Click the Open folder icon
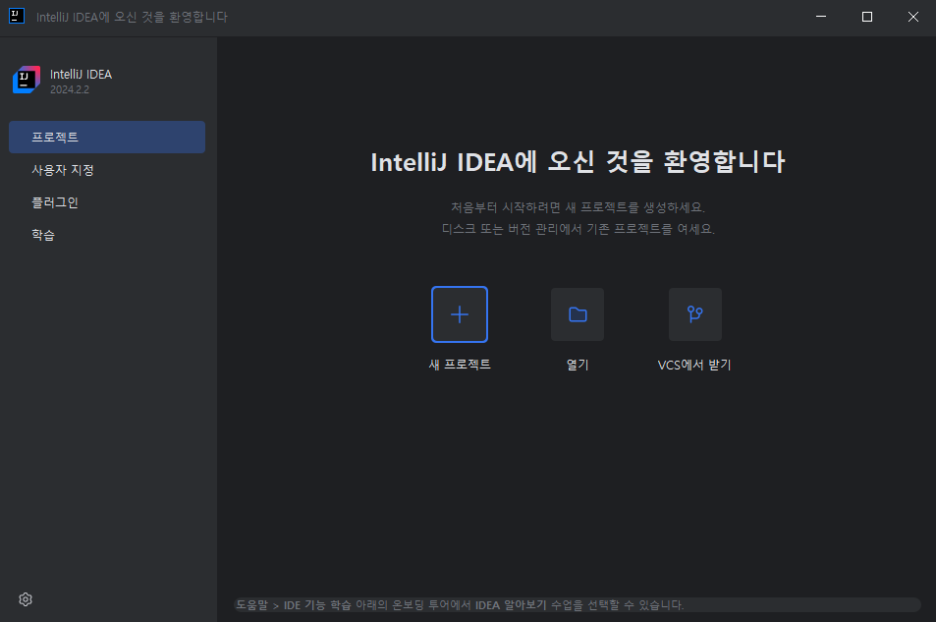Image resolution: width=936 pixels, height=622 pixels. [x=577, y=315]
